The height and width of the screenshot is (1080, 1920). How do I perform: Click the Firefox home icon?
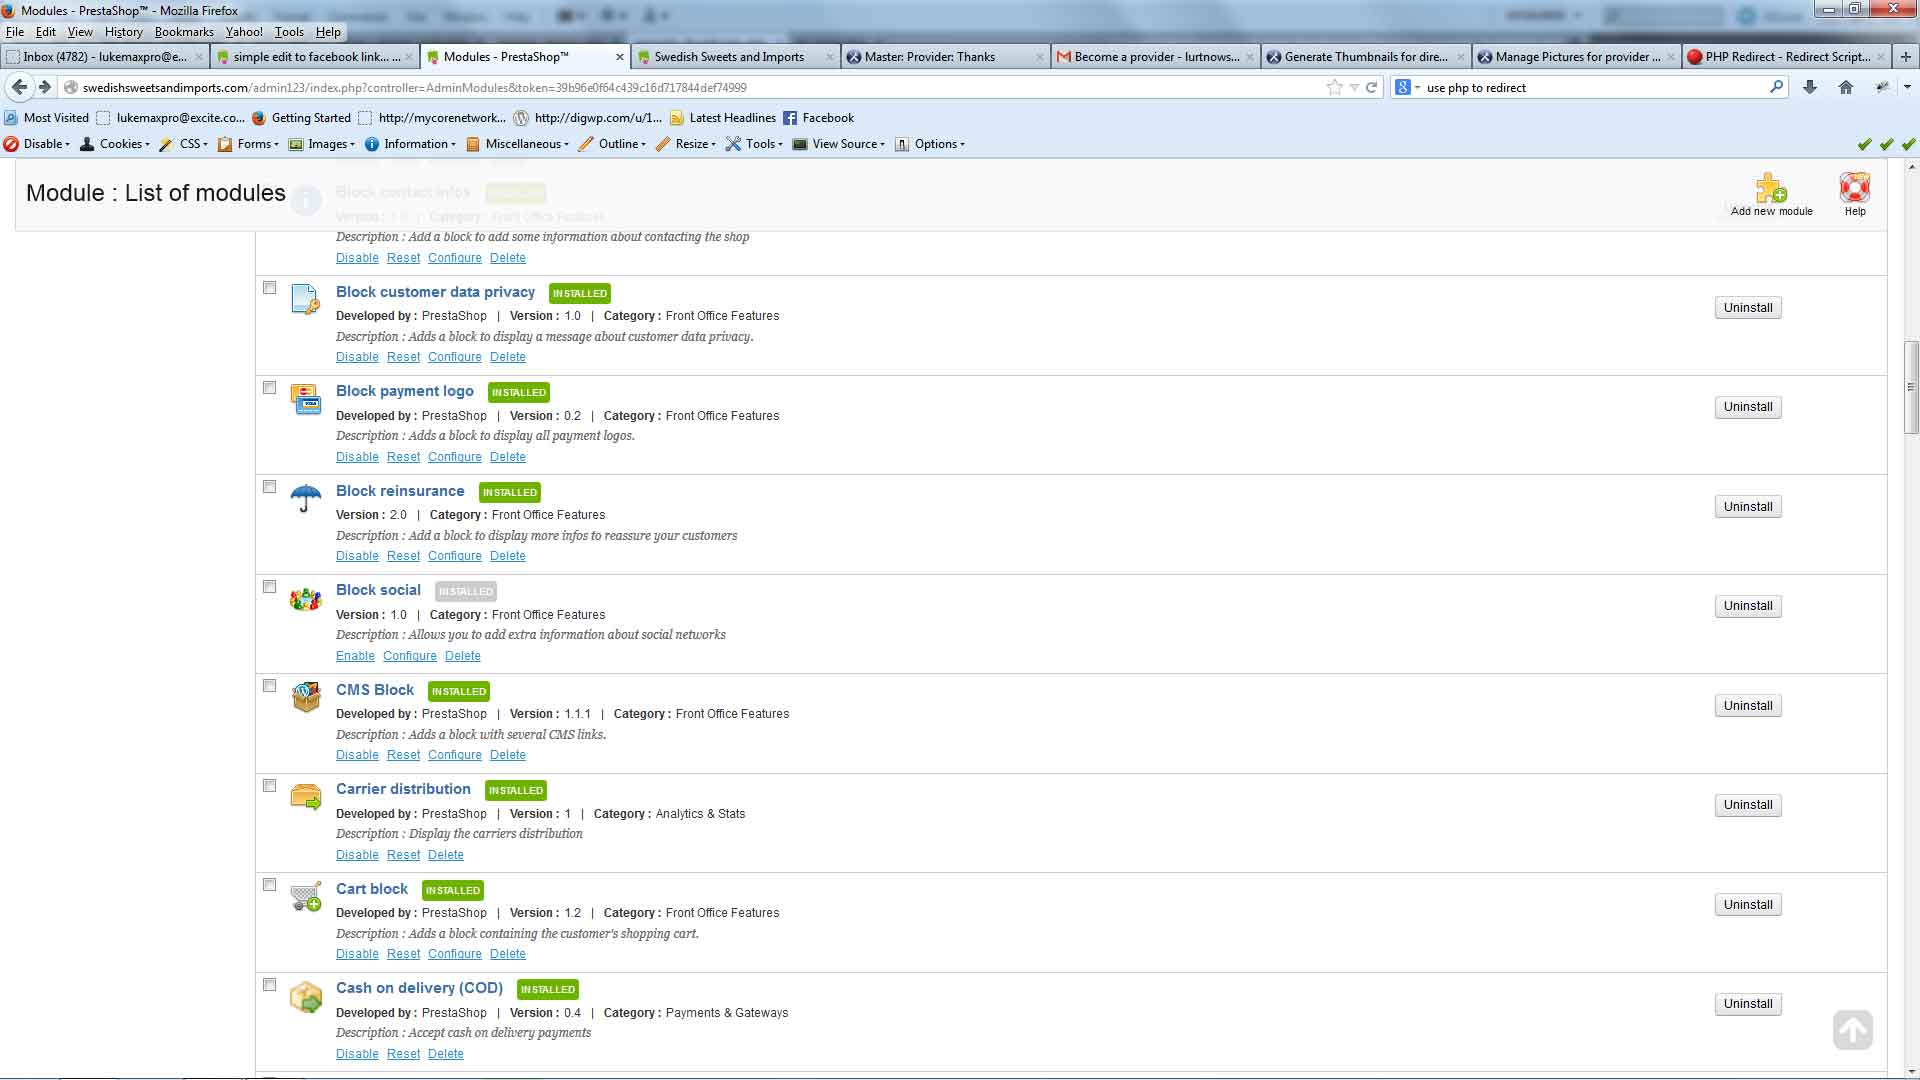[1845, 88]
